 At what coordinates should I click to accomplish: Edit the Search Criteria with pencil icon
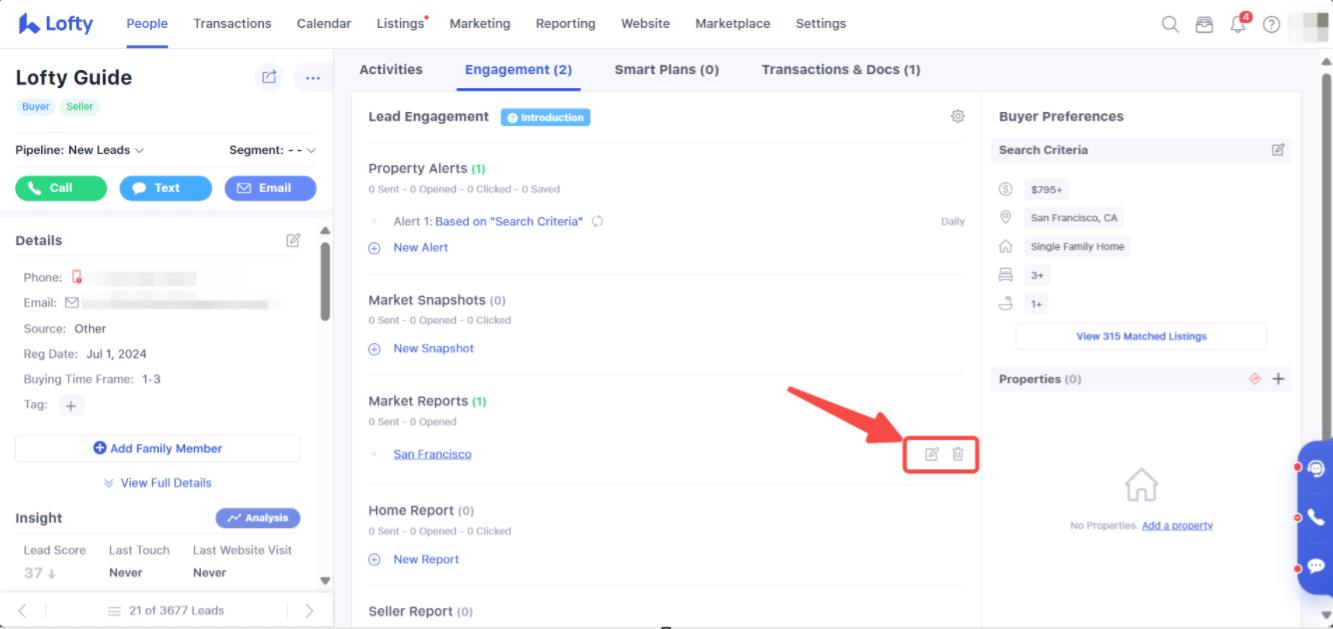coord(1278,150)
